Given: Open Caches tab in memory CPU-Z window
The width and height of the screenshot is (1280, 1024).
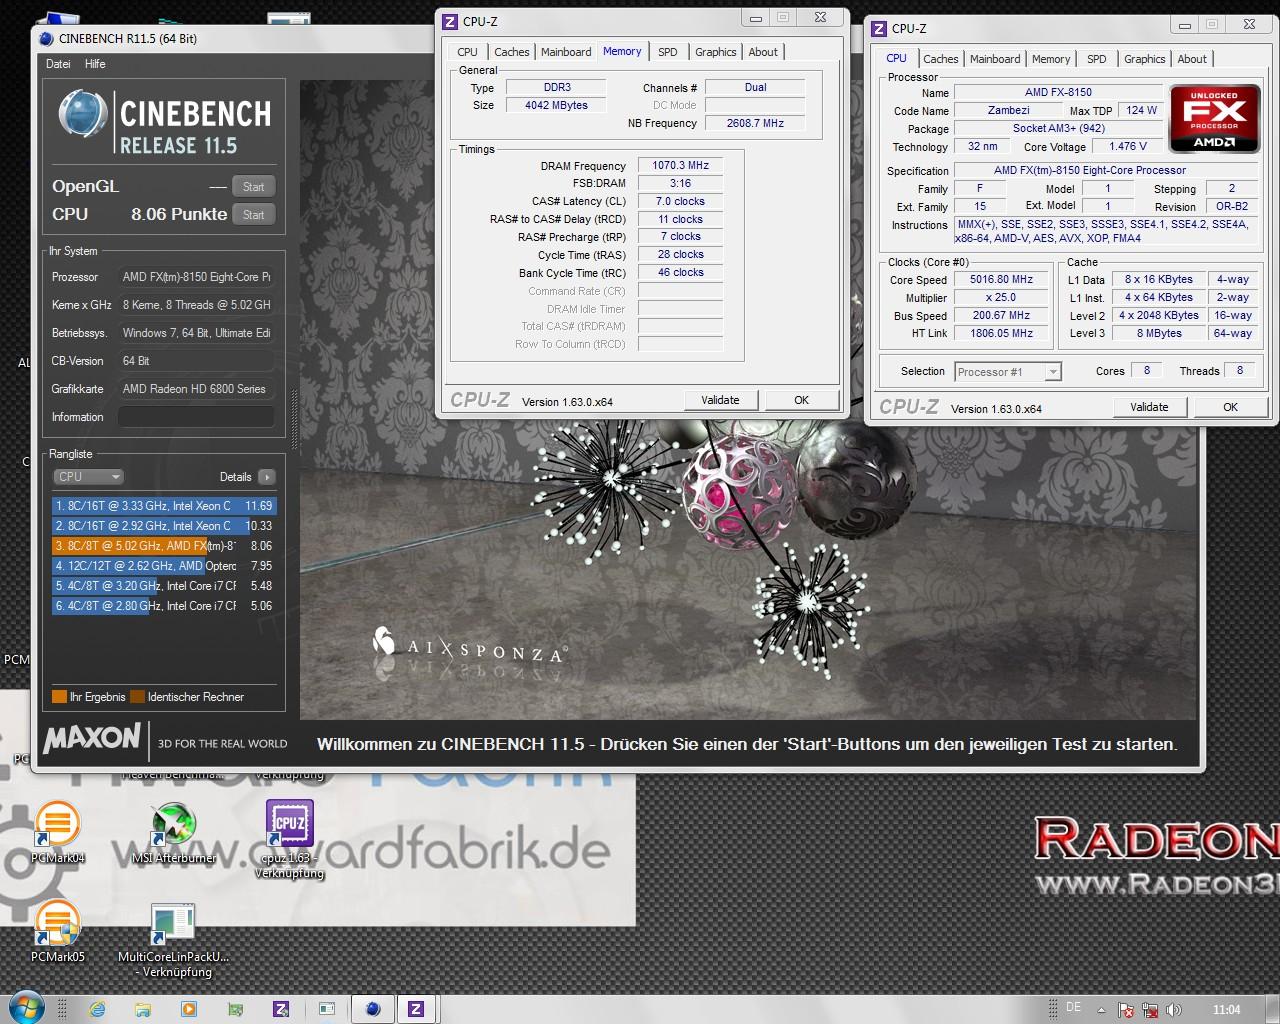Looking at the screenshot, I should [x=512, y=52].
